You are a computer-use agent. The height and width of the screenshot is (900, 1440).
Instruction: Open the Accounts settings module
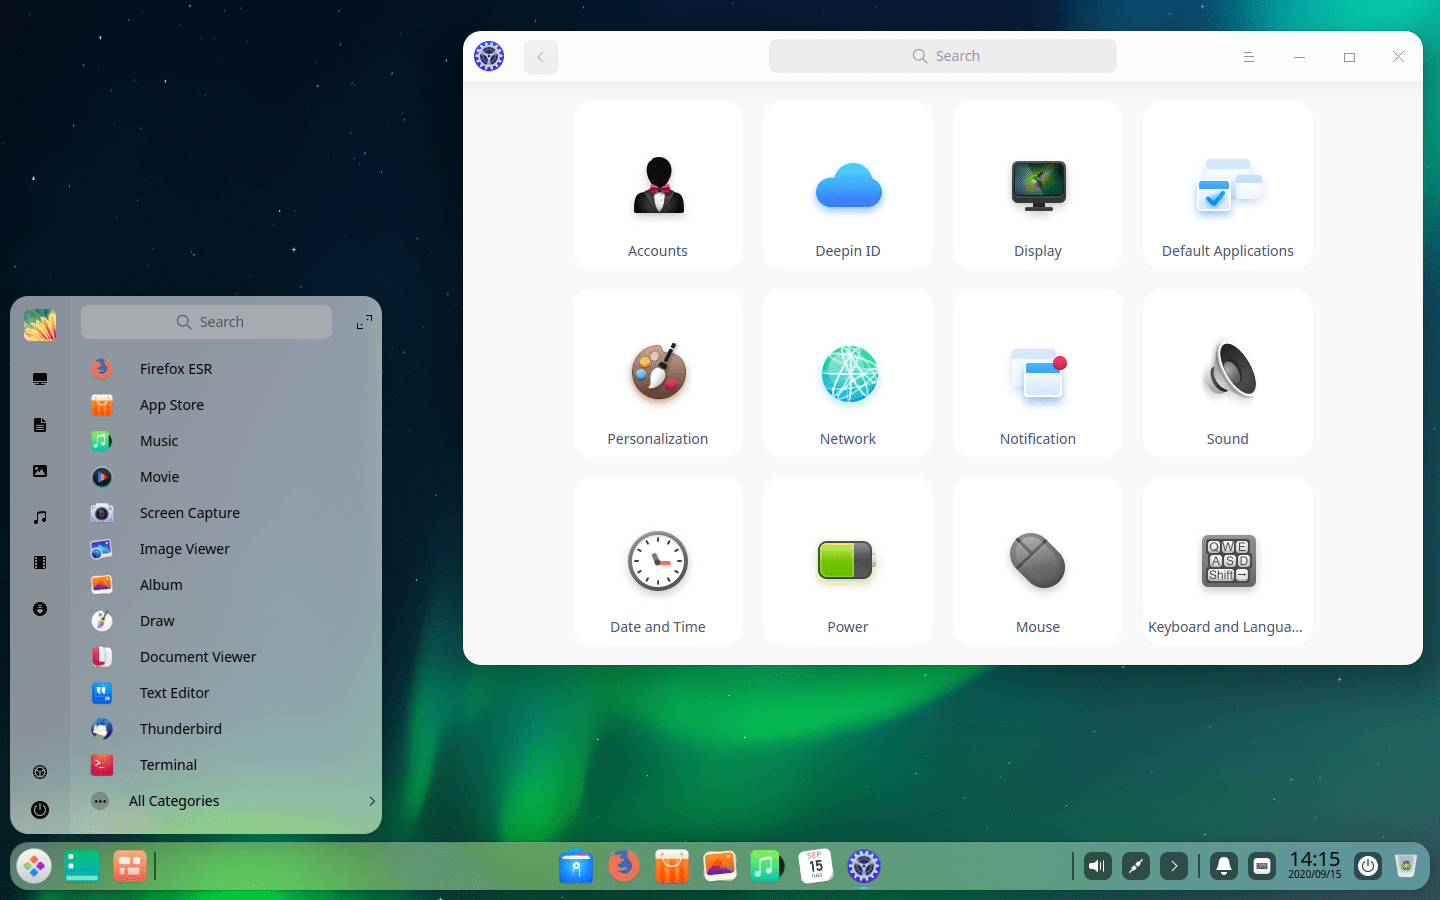[x=657, y=185]
